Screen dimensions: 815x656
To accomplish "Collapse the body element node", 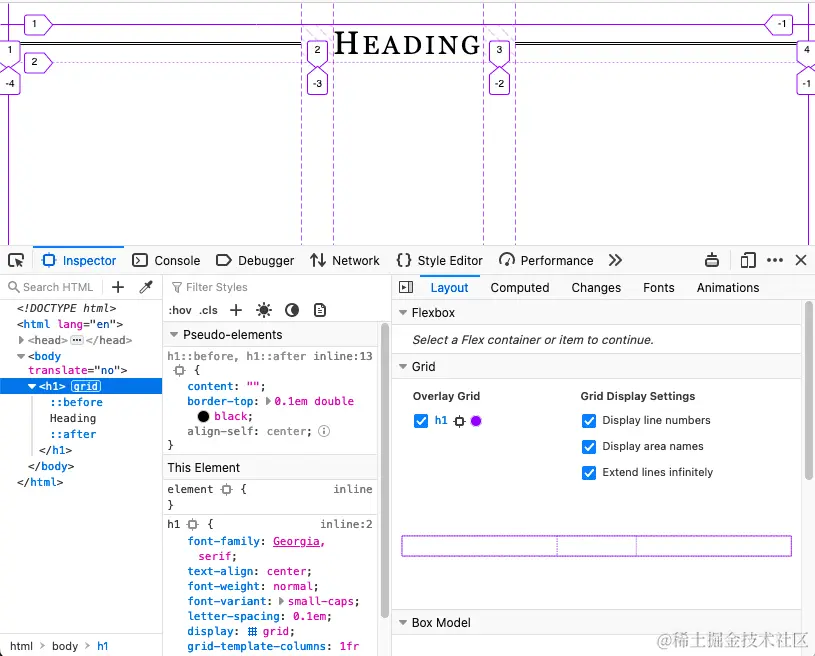I will tap(21, 356).
